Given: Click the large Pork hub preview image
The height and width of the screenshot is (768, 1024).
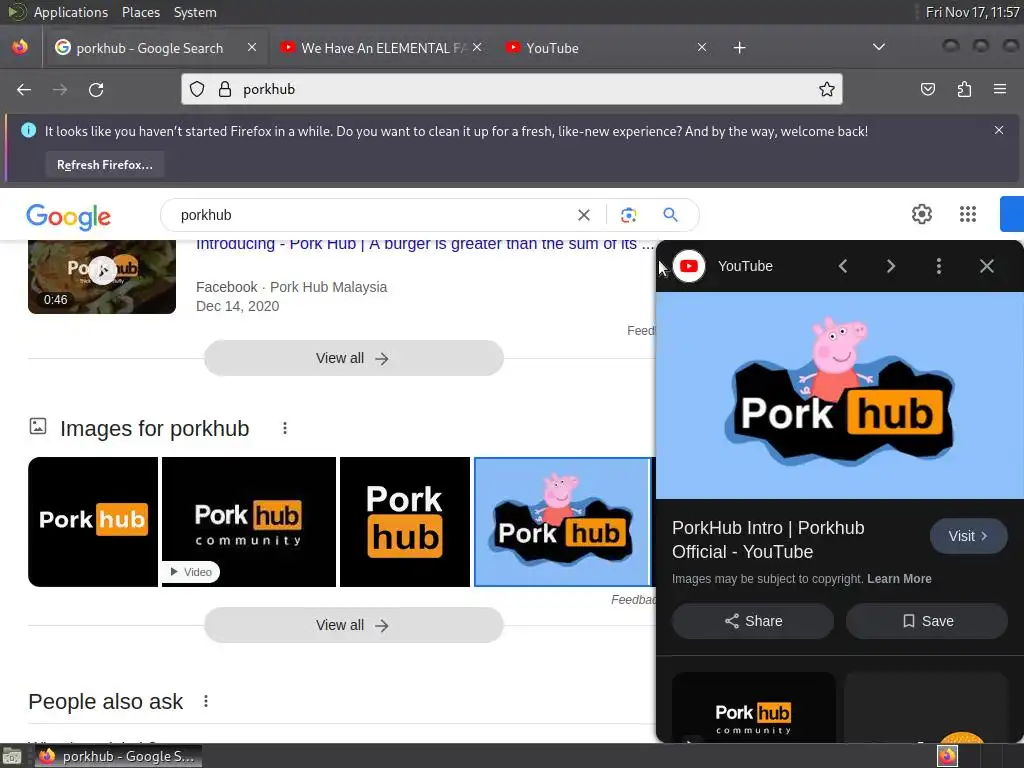Looking at the screenshot, I should coord(839,395).
